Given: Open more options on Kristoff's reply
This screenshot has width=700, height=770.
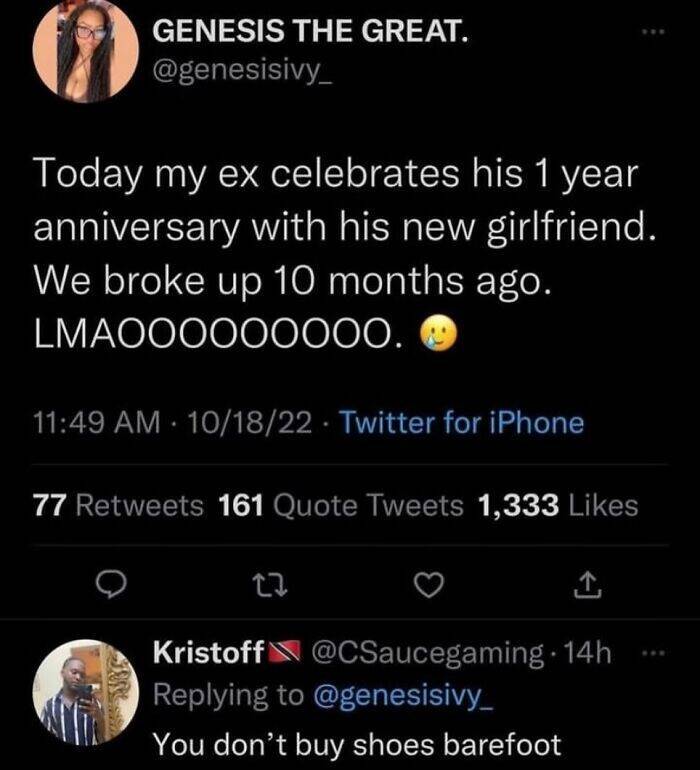Looking at the screenshot, I should 652,654.
